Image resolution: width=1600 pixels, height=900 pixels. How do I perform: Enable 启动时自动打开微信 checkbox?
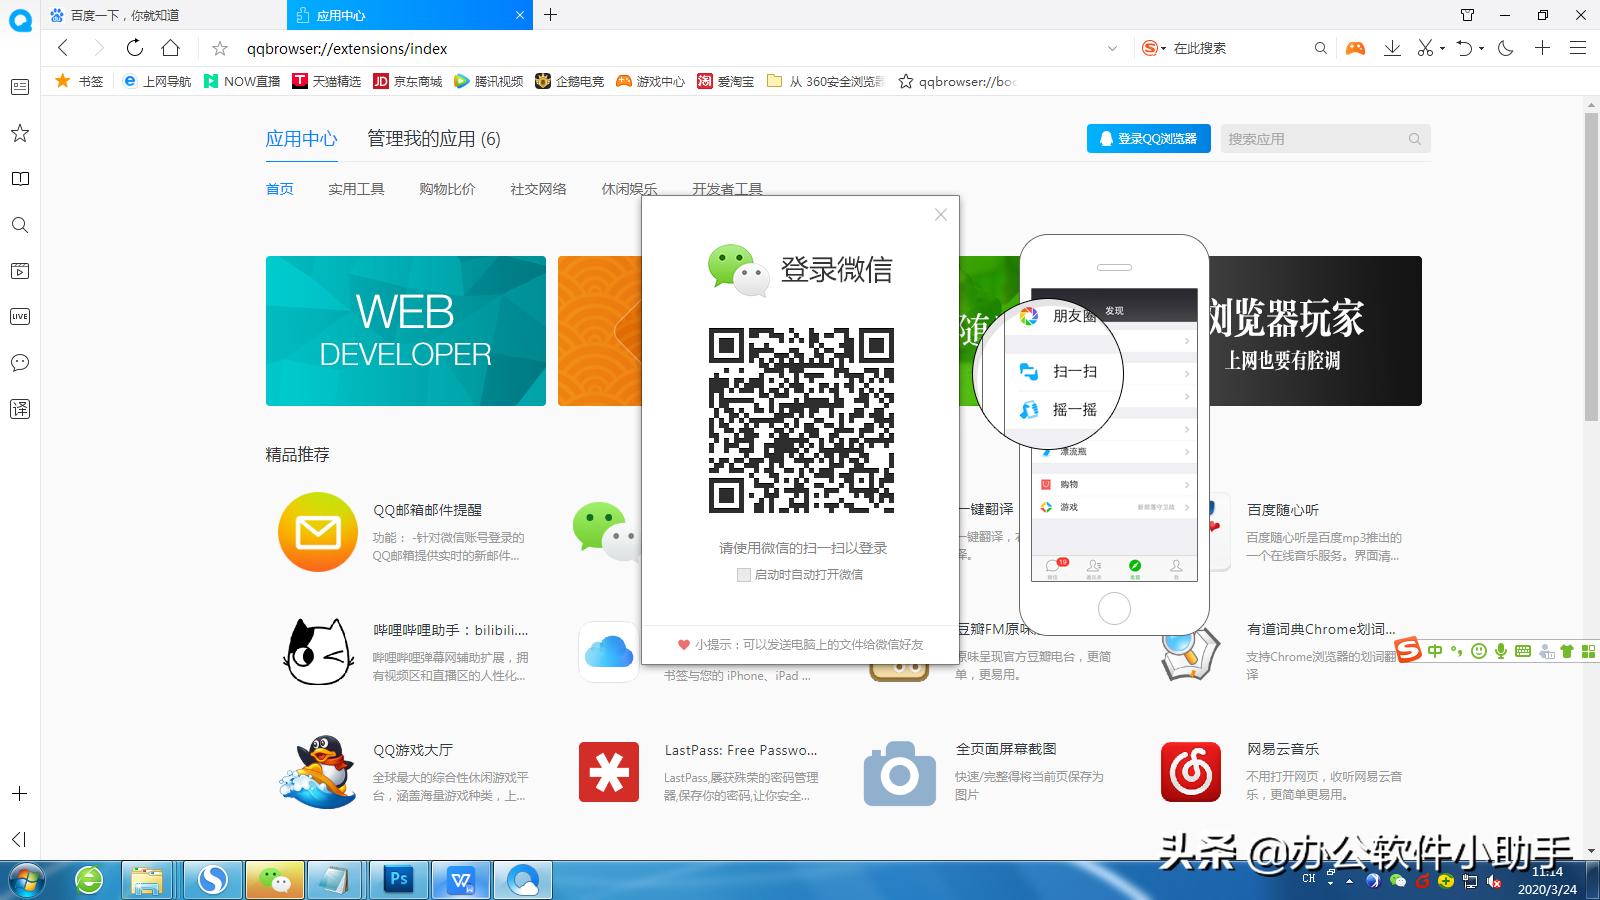tap(744, 575)
